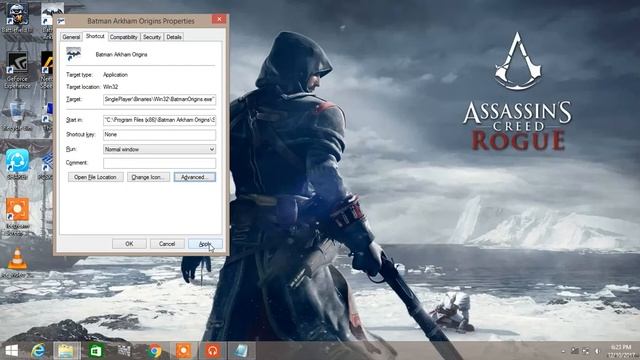The height and width of the screenshot is (360, 640).
Task: Open the orange recorder app in taskbar
Action: tap(183, 351)
